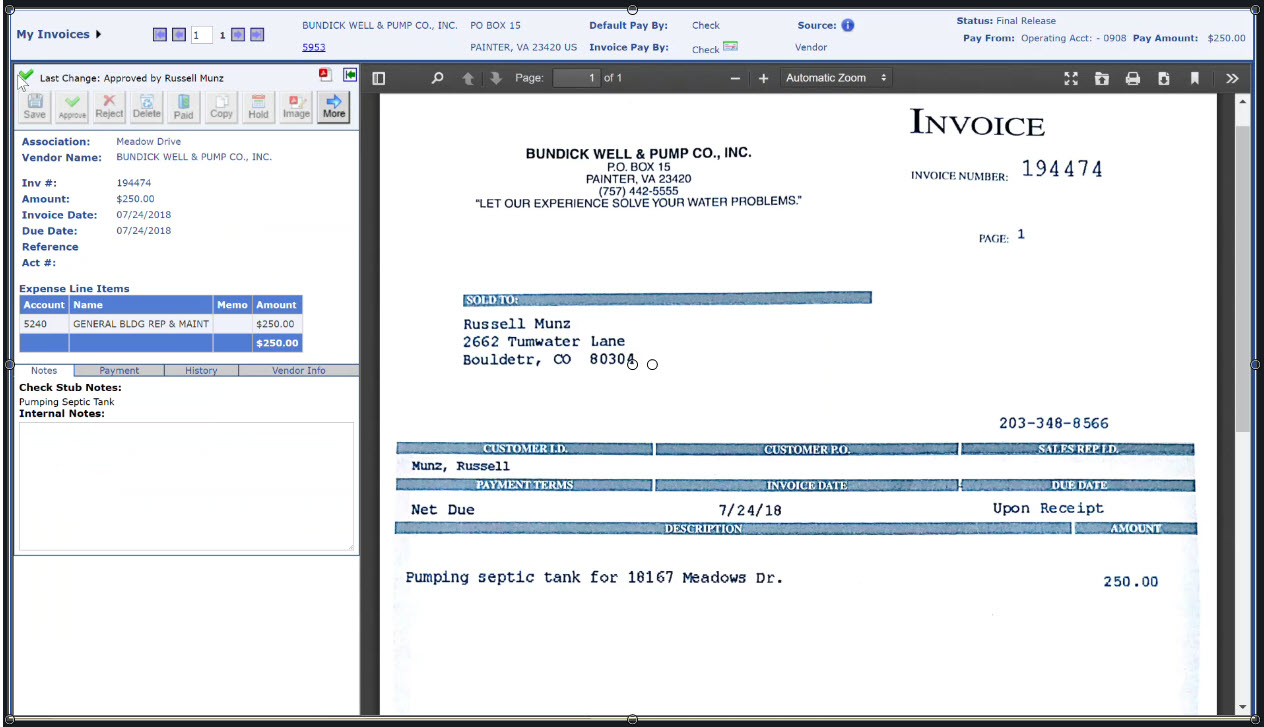Viewport: 1264px width, 727px height.
Task: Switch PDF to presentation mode
Action: pyautogui.click(x=1071, y=78)
